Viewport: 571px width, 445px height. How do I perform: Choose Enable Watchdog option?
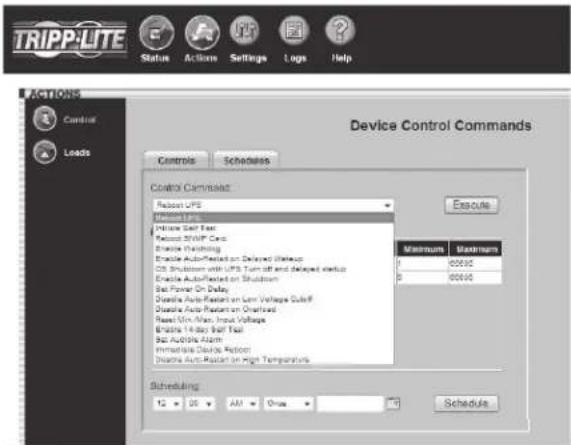[x=273, y=249]
